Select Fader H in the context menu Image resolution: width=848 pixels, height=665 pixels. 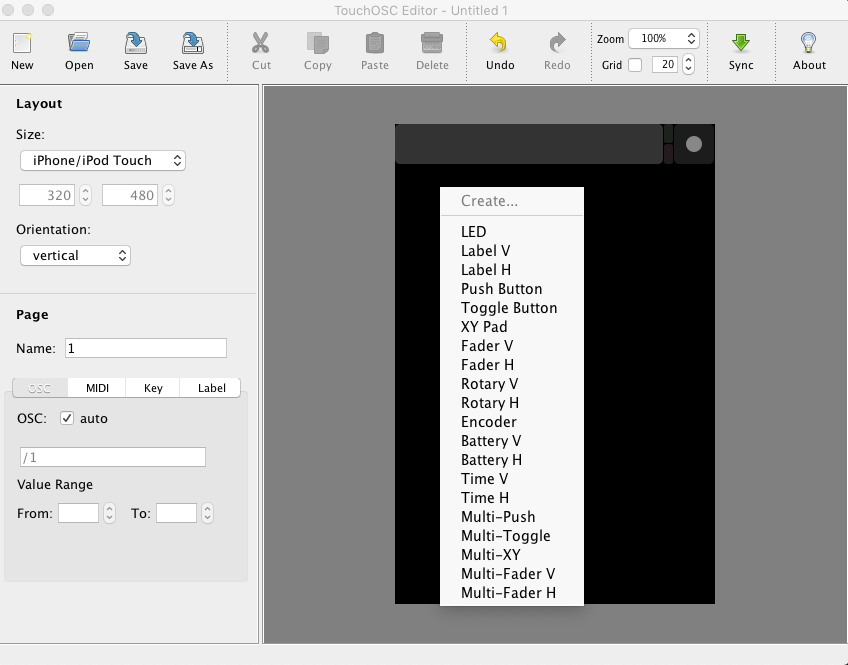click(x=512, y=364)
